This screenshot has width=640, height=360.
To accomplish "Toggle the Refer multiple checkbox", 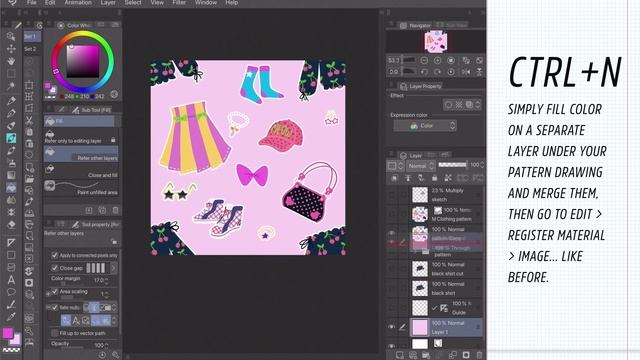I will tap(55, 307).
